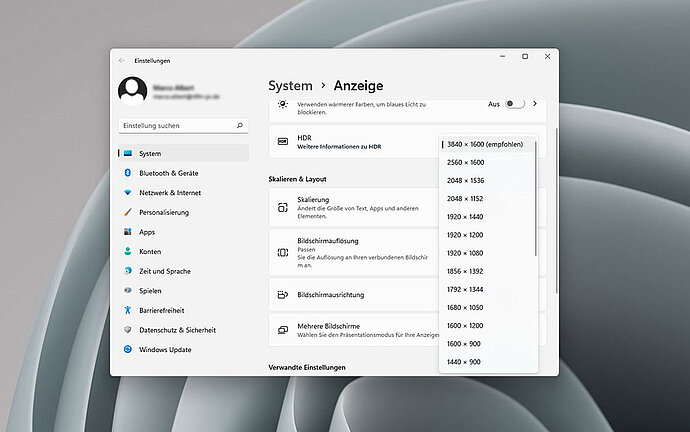Click System in the breadcrumb
Image resolution: width=690 pixels, height=432 pixels.
290,85
